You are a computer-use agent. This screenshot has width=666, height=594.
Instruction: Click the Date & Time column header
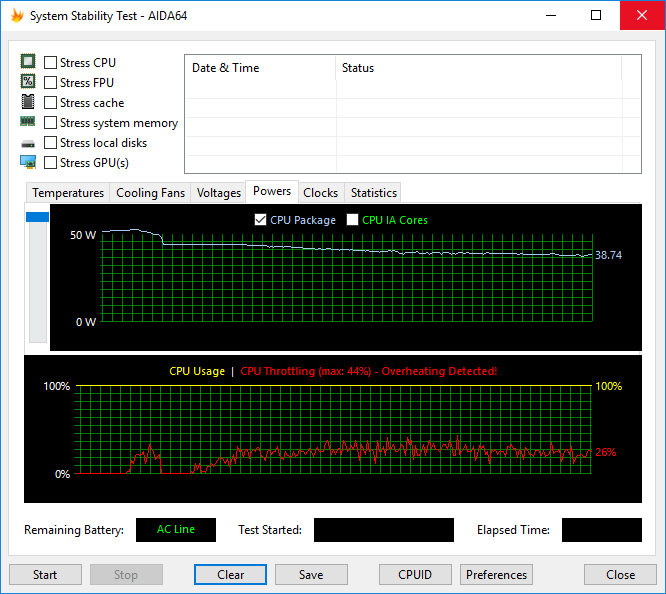(x=260, y=68)
